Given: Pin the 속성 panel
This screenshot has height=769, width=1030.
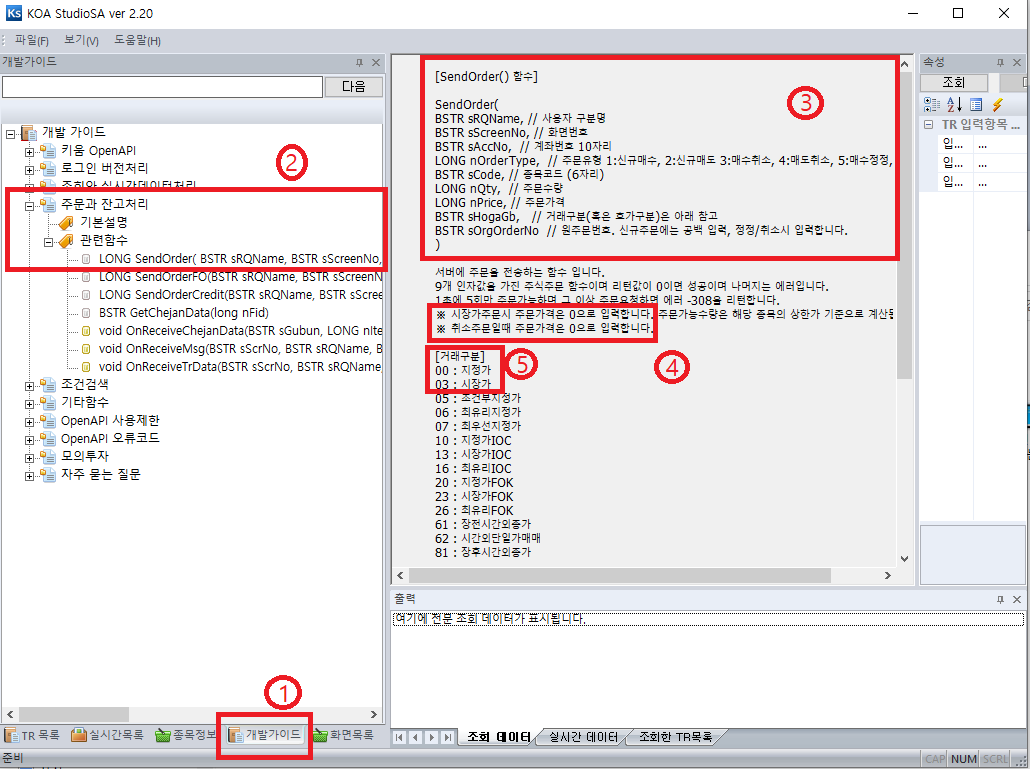Looking at the screenshot, I should pyautogui.click(x=1000, y=62).
